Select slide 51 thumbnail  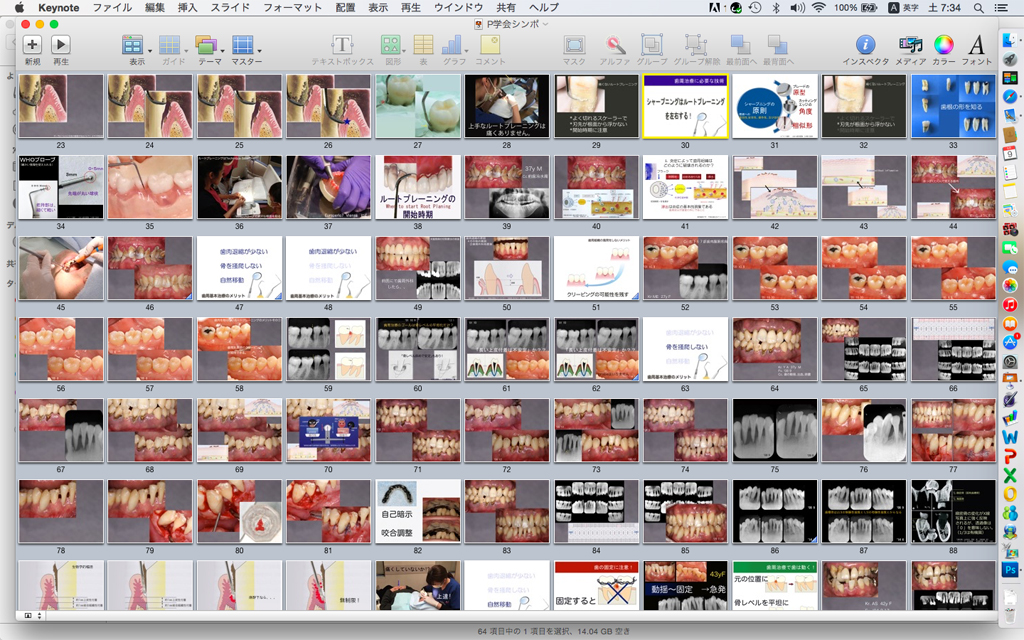click(596, 268)
